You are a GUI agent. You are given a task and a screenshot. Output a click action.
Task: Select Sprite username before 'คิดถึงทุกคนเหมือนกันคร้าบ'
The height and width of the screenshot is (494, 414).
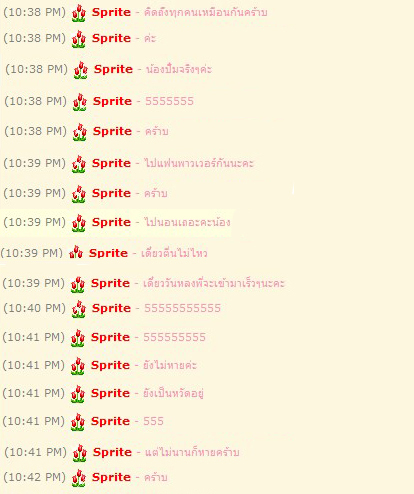tap(111, 12)
